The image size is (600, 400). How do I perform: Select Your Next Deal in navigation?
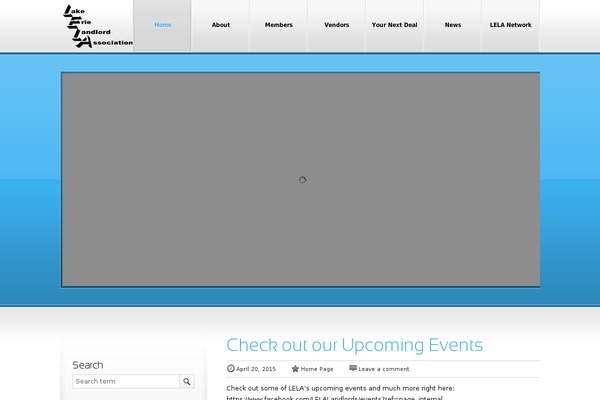point(395,25)
